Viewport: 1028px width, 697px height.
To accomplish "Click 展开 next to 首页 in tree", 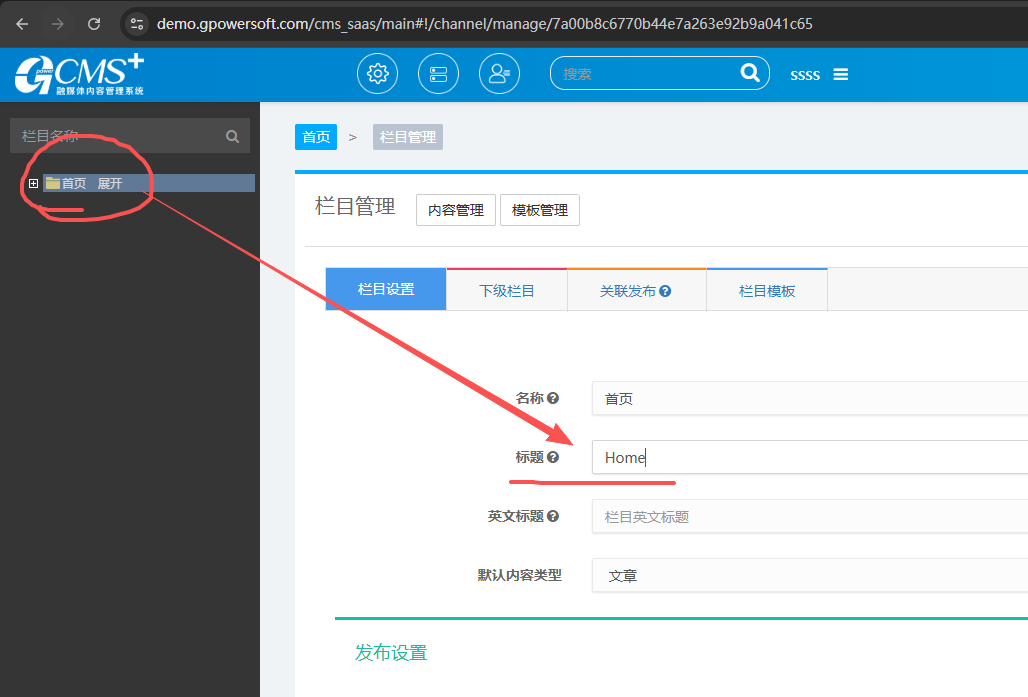I will point(110,184).
